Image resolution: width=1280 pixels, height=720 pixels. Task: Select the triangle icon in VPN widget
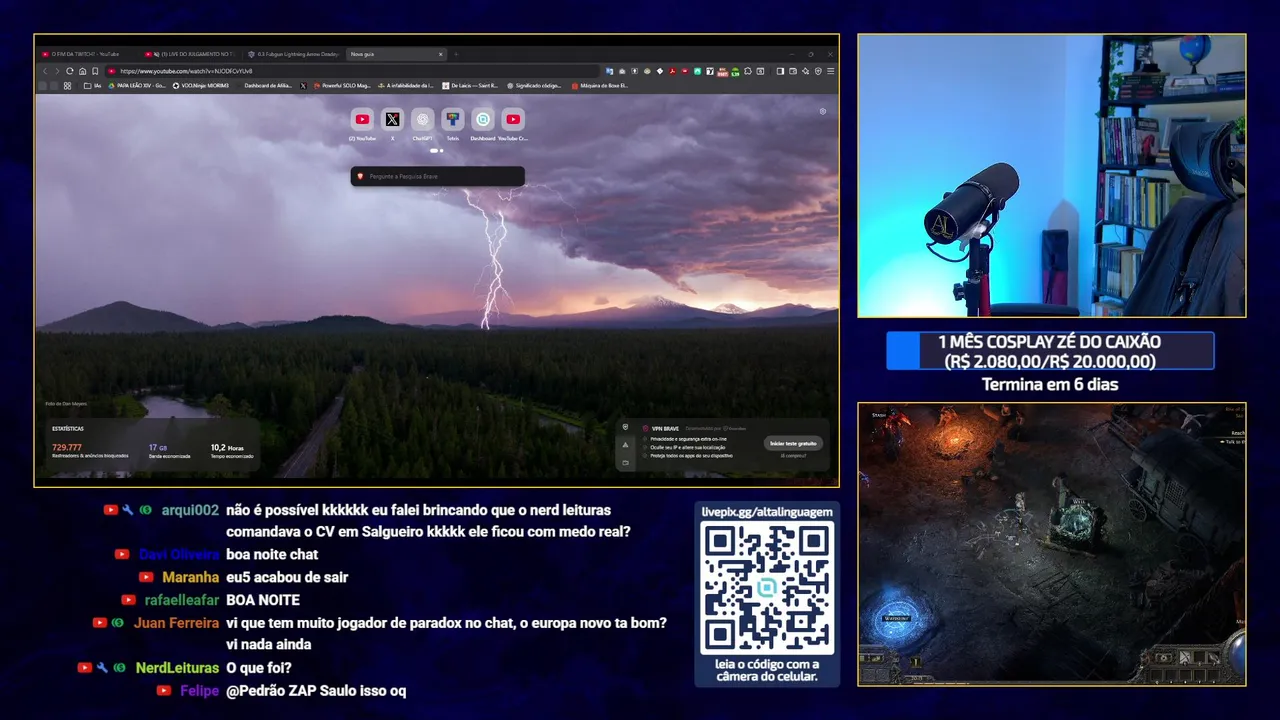[x=625, y=445]
